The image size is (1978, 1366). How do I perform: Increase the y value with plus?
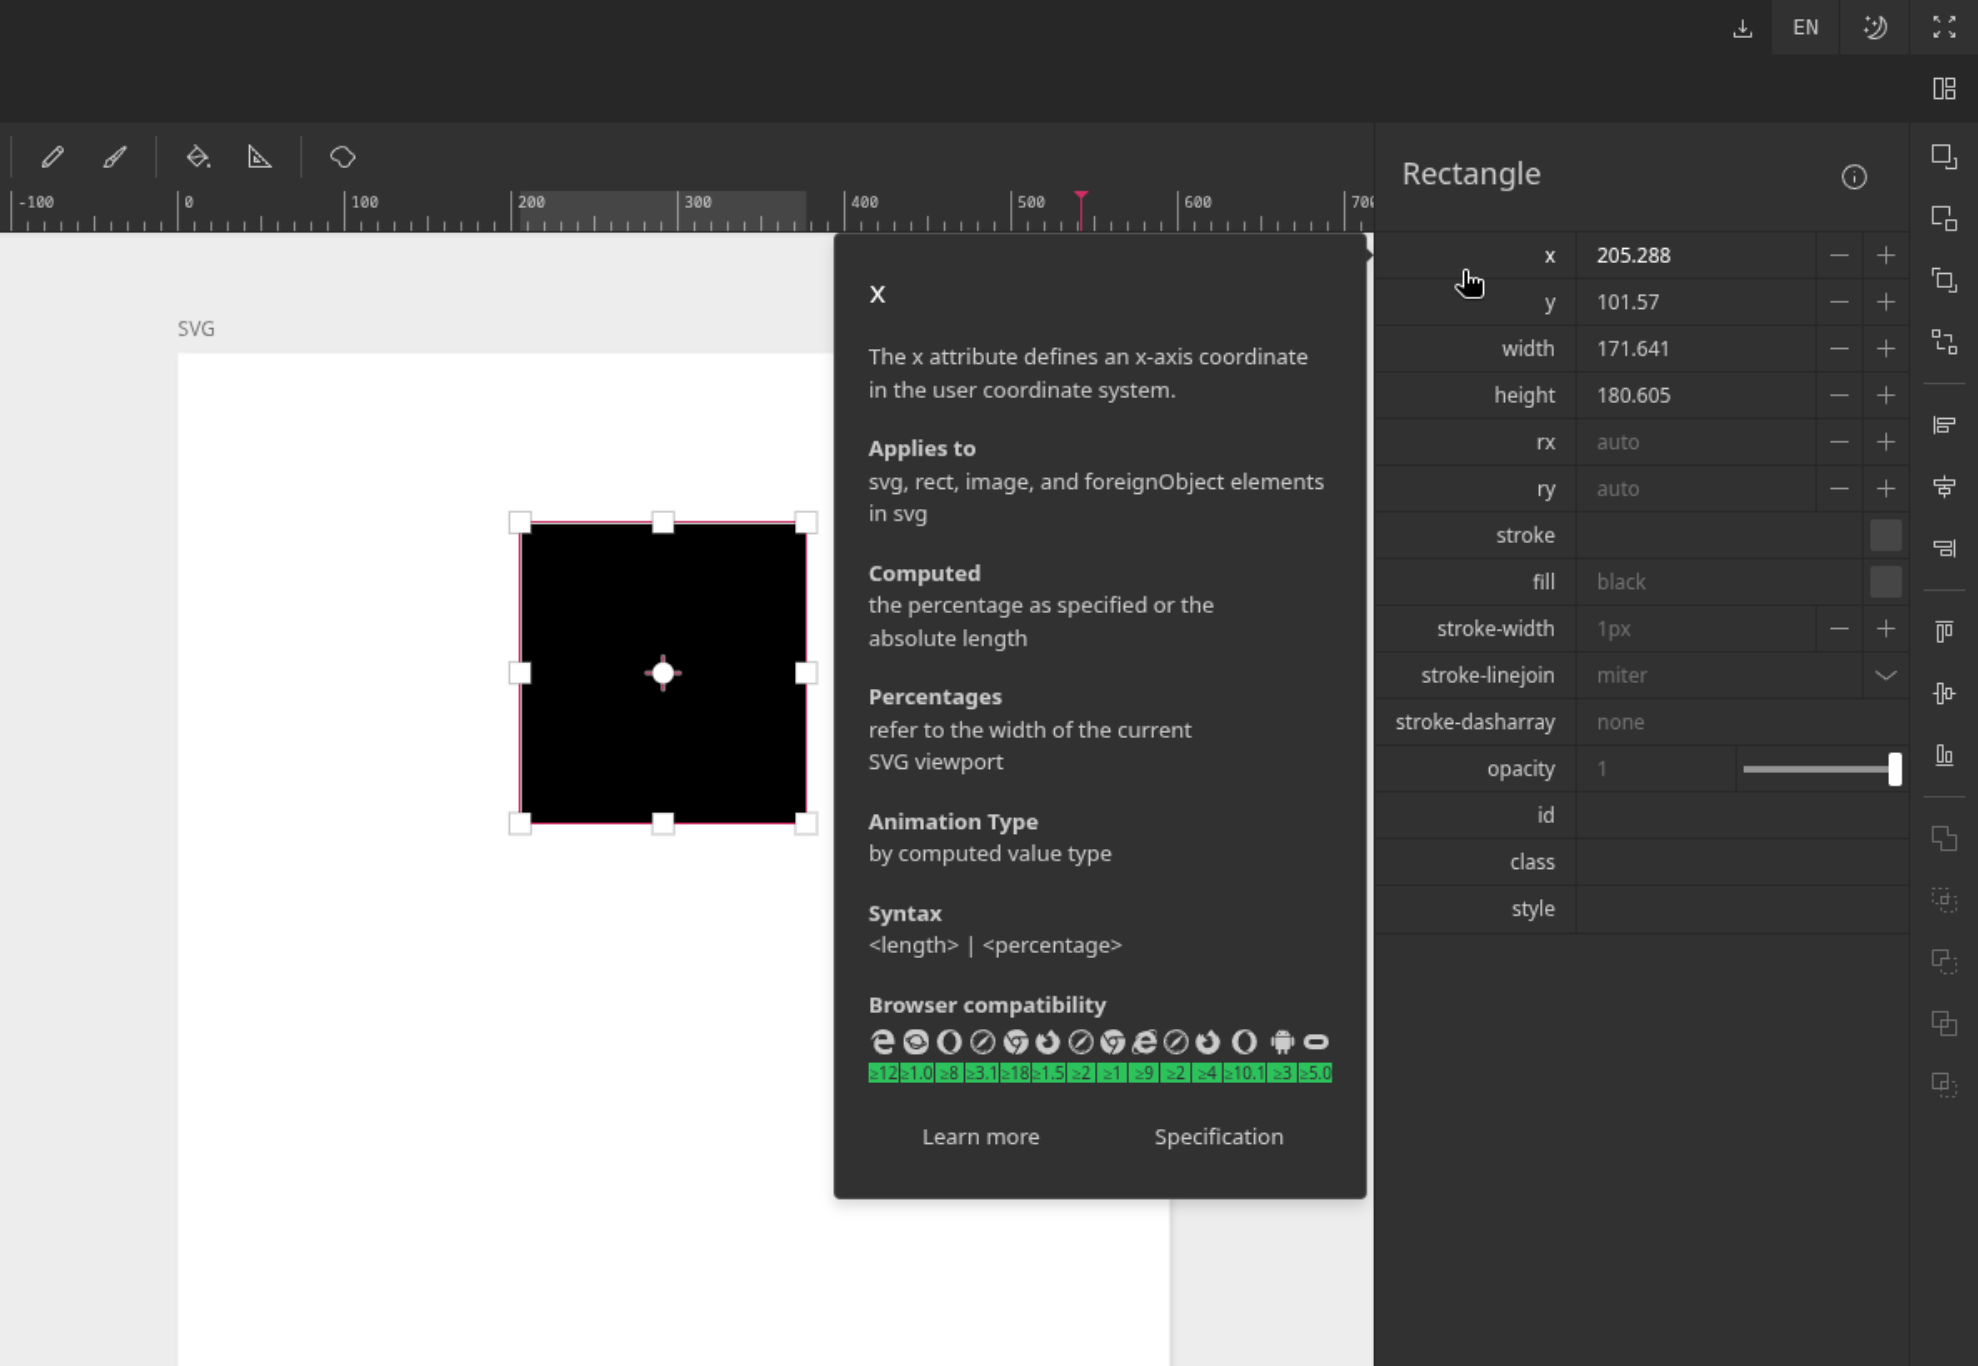click(1886, 302)
